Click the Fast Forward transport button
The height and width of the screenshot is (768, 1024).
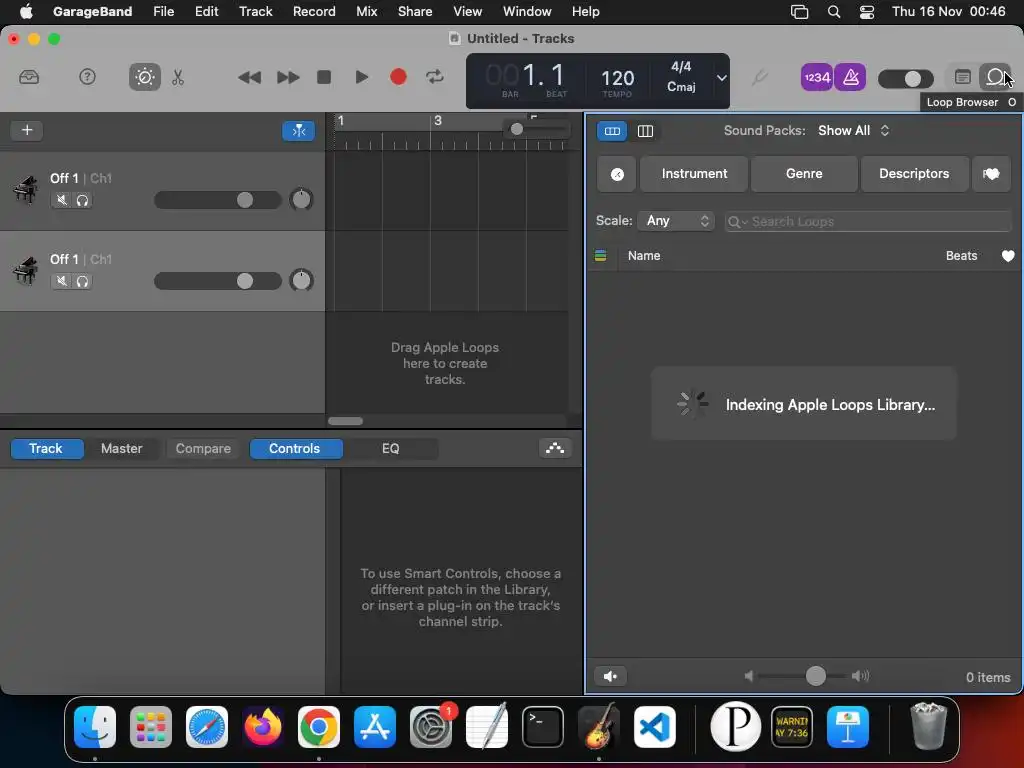(x=288, y=77)
